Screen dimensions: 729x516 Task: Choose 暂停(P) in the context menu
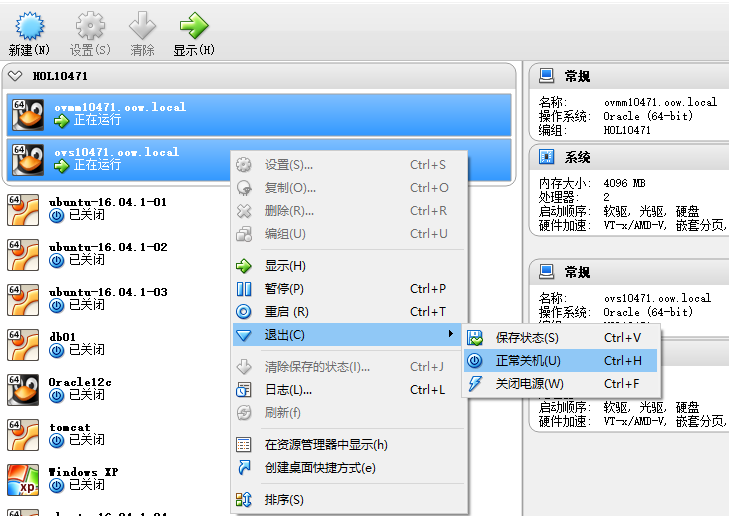tap(349, 289)
